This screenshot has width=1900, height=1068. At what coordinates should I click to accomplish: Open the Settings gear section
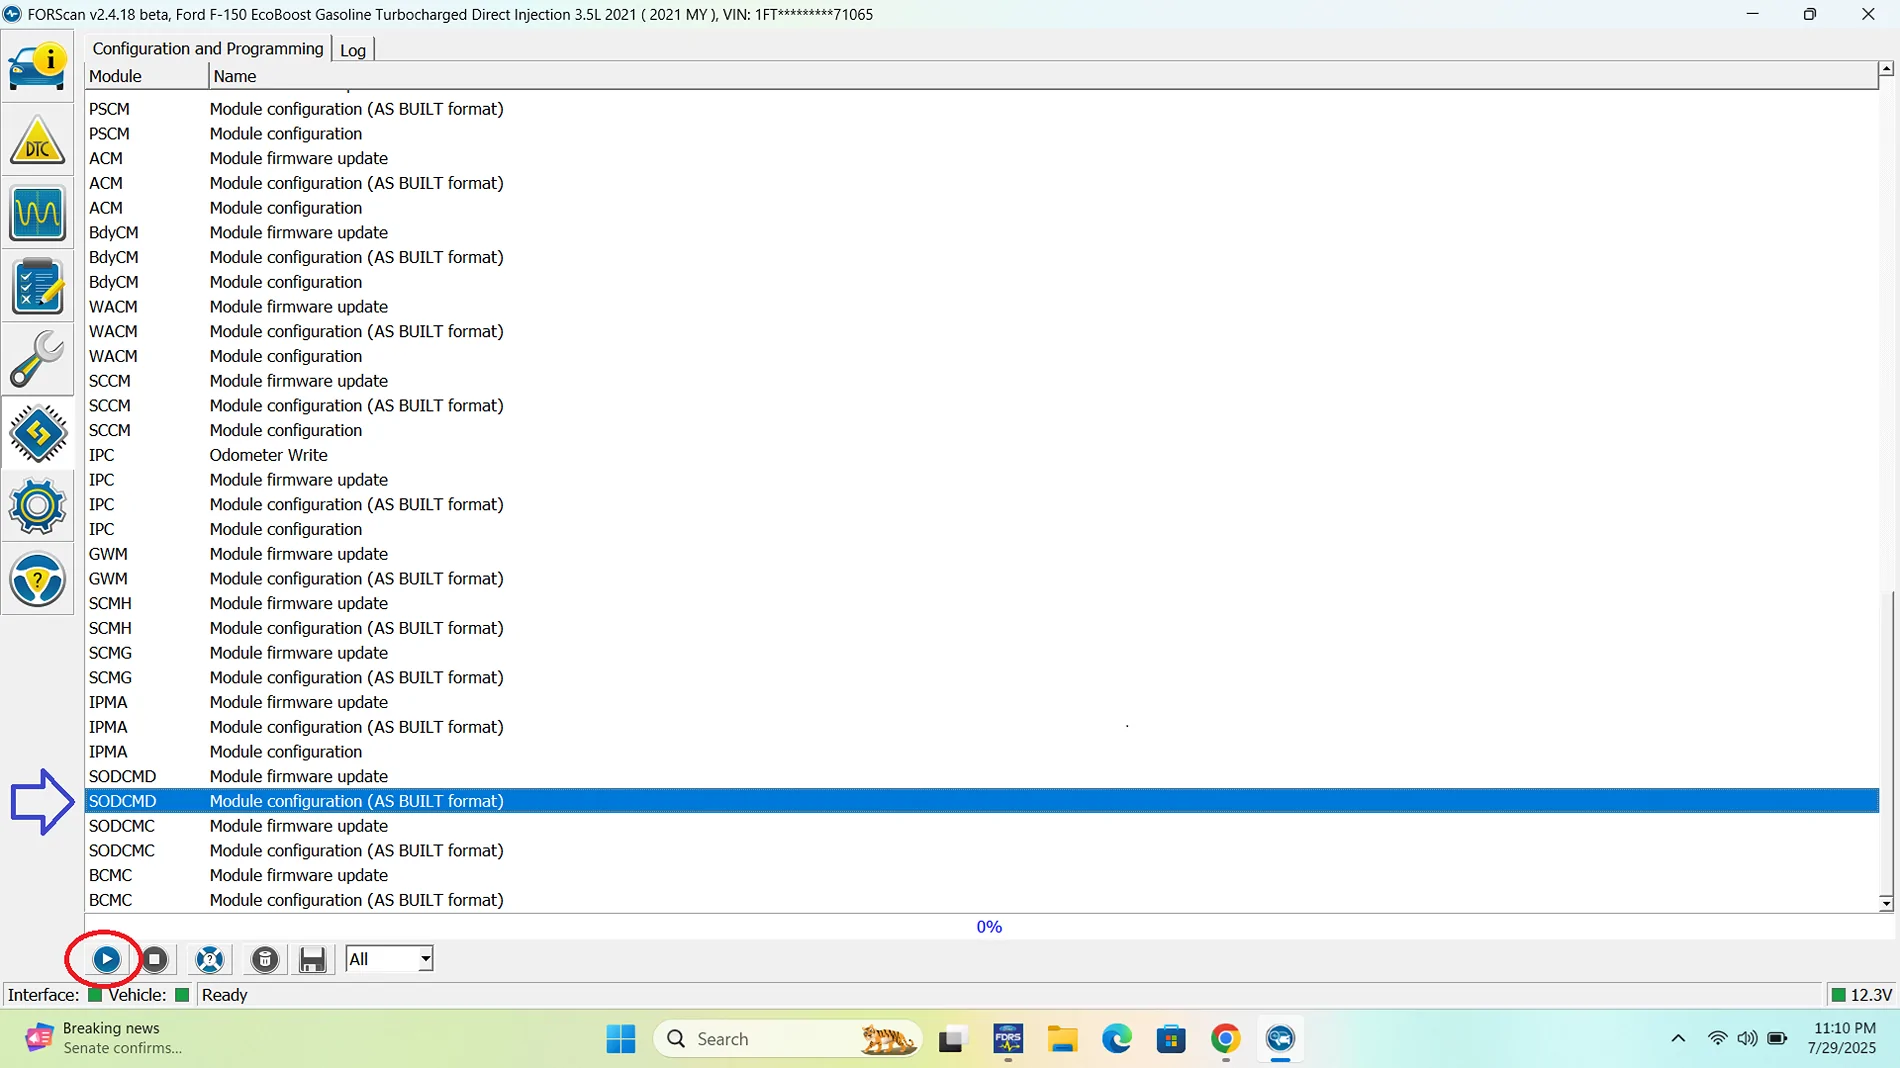(38, 506)
